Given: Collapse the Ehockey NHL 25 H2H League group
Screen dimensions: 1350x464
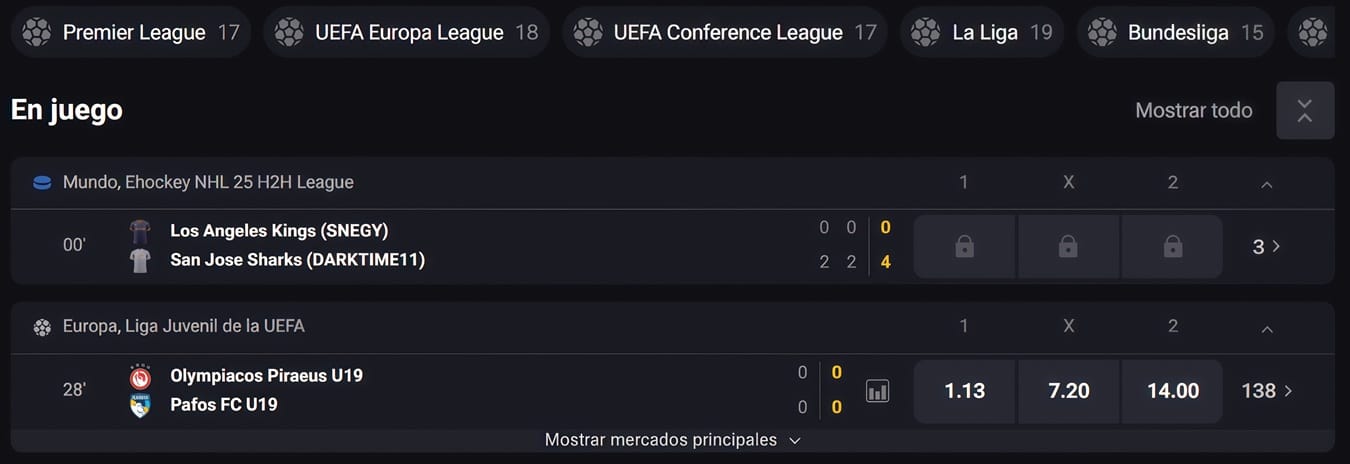Looking at the screenshot, I should click(x=1267, y=184).
